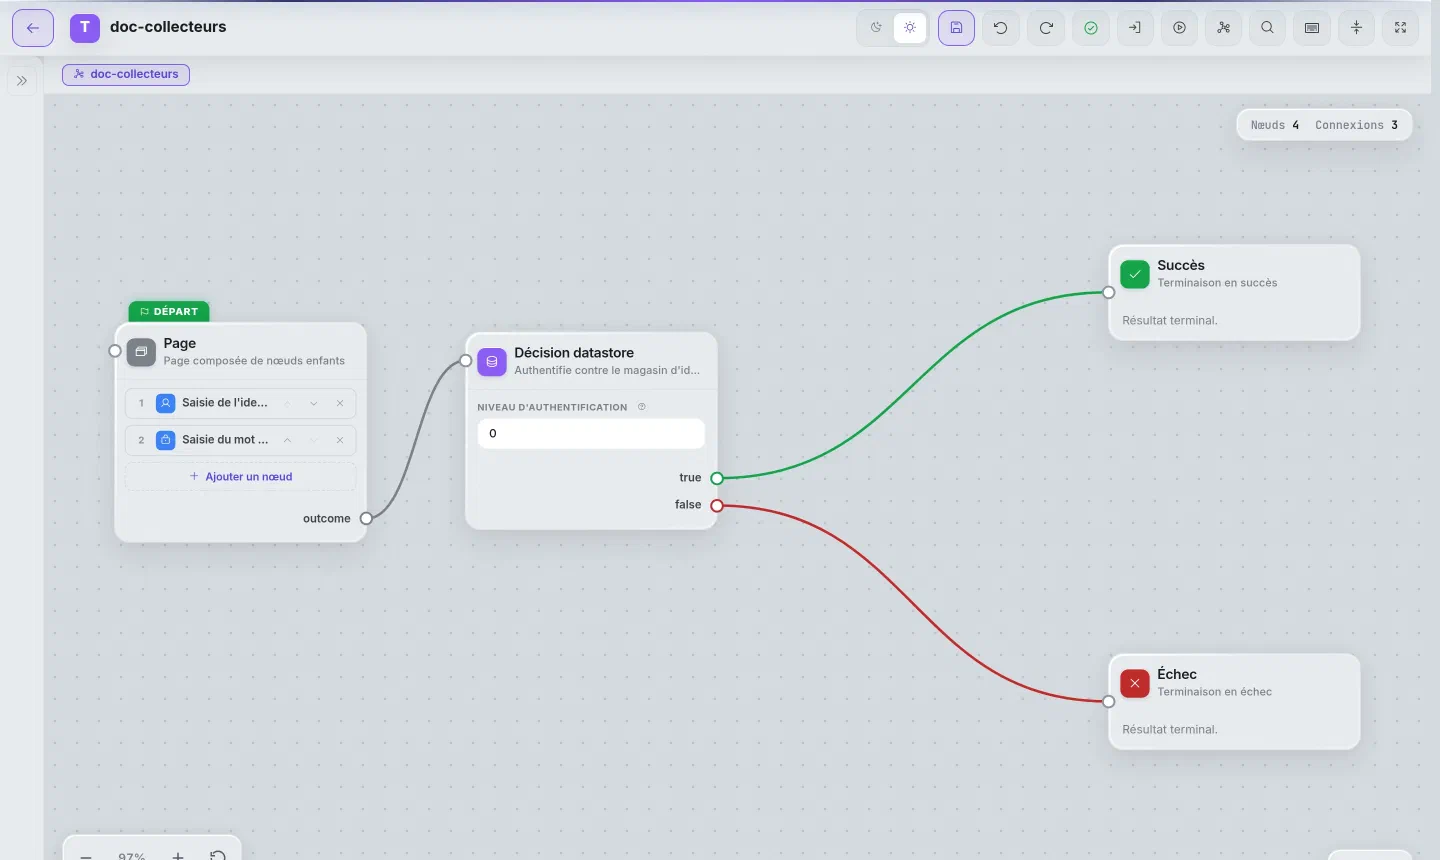The width and height of the screenshot is (1440, 860).
Task: Switch to light theme (sun icon)
Action: click(x=910, y=28)
